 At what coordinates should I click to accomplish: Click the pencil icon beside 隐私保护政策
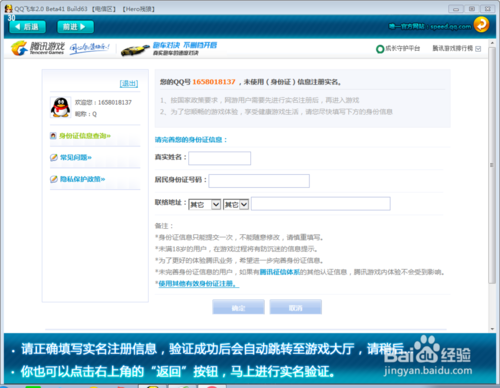point(54,179)
